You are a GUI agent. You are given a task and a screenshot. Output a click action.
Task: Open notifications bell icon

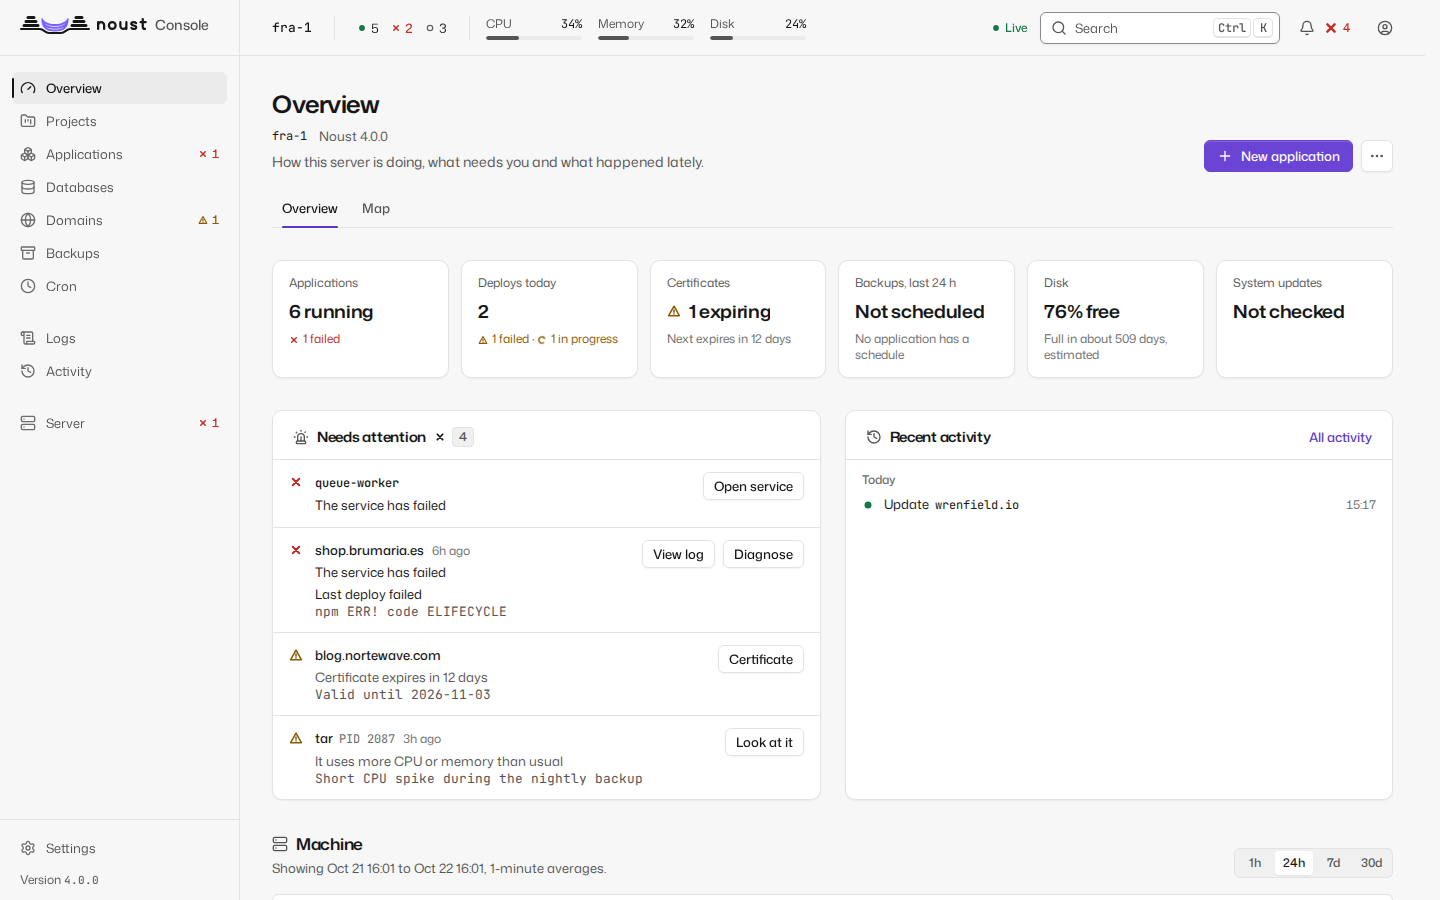[x=1306, y=28]
